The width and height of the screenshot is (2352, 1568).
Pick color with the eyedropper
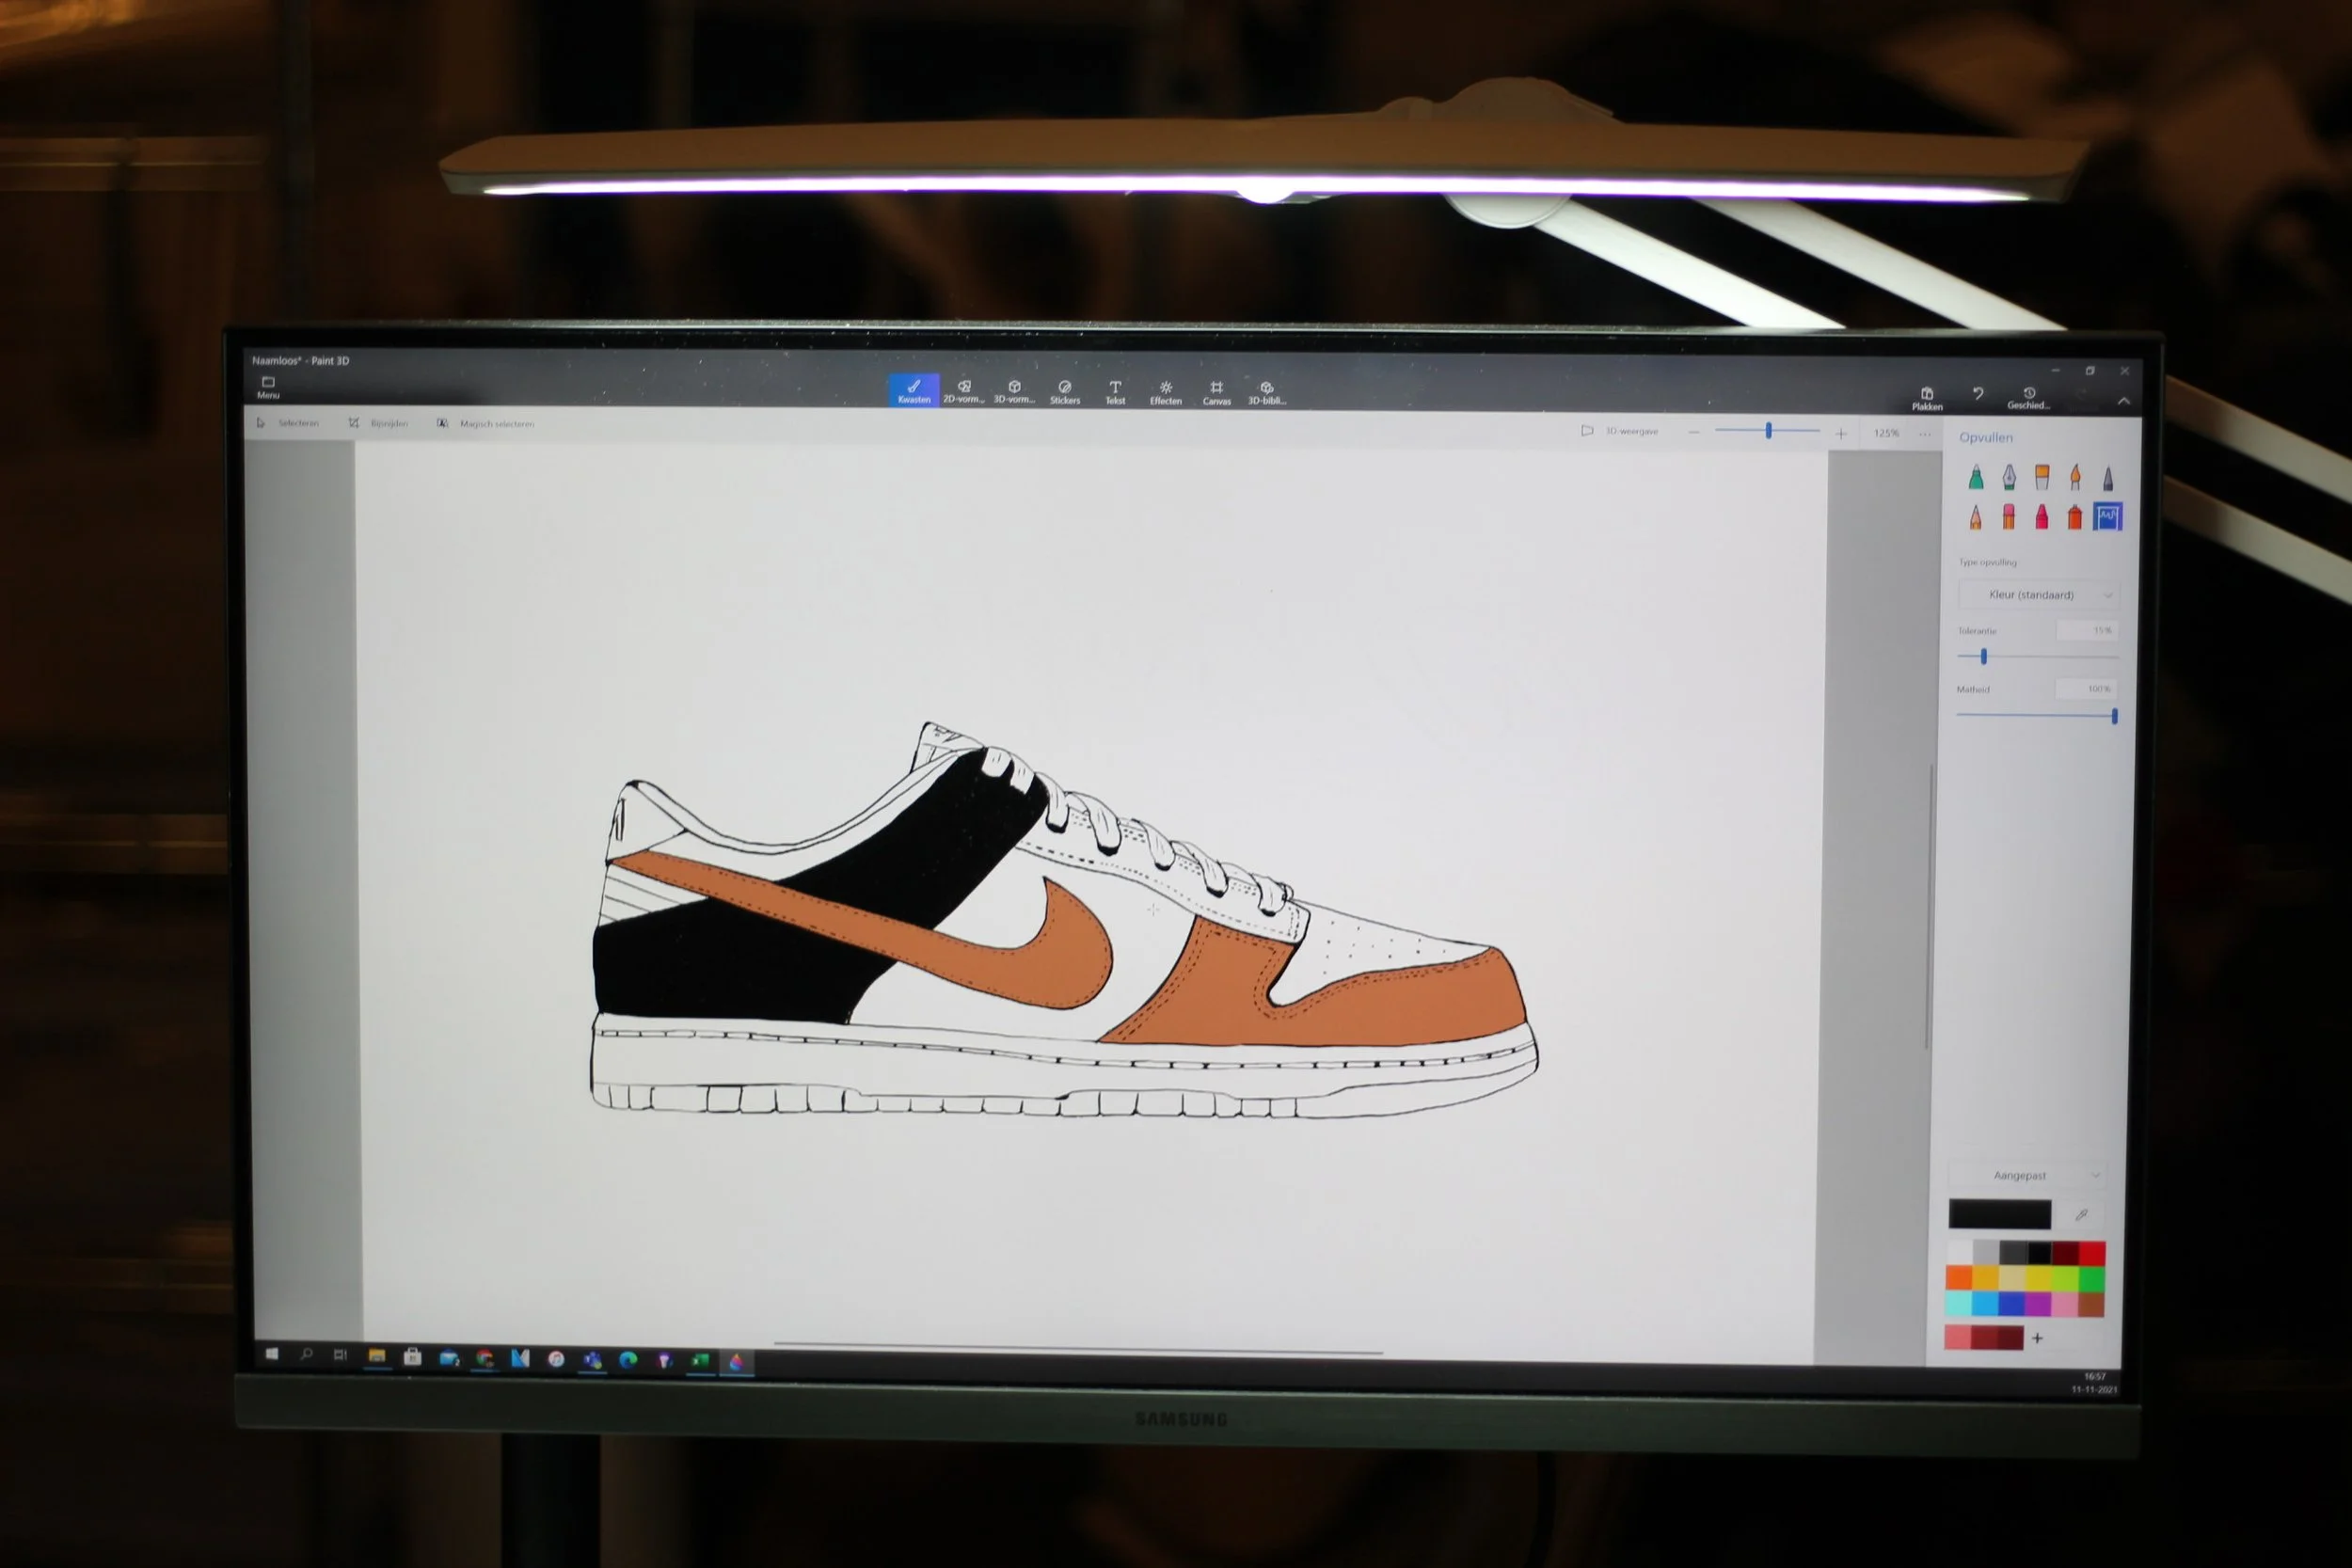click(x=2081, y=1215)
